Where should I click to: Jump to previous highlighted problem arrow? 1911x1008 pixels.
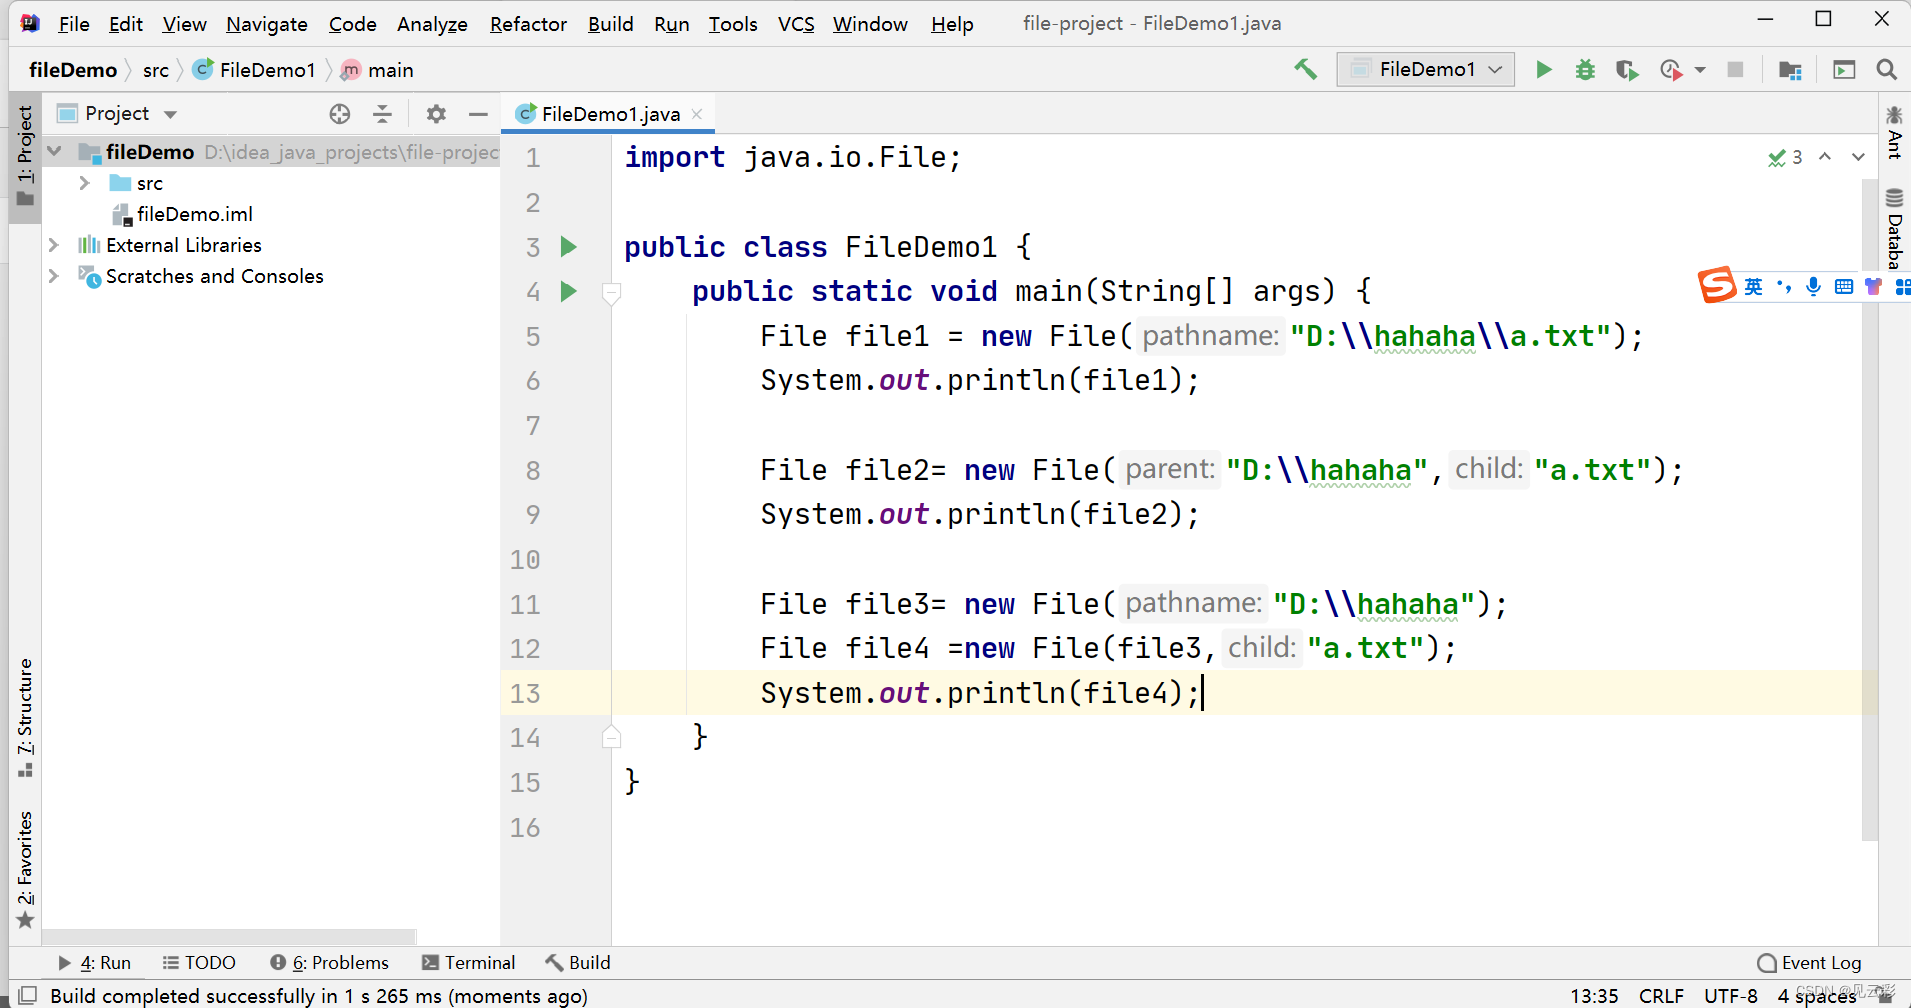pos(1825,157)
